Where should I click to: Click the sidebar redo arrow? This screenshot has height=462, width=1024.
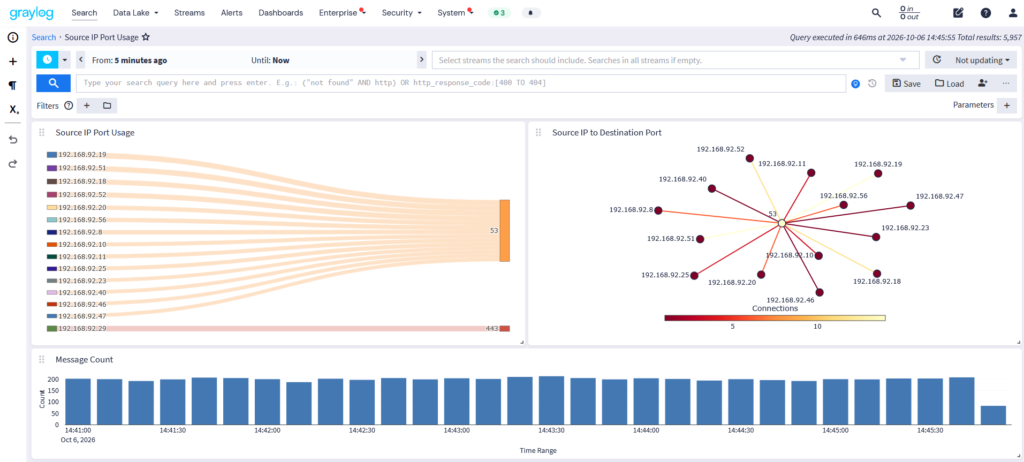coord(12,164)
